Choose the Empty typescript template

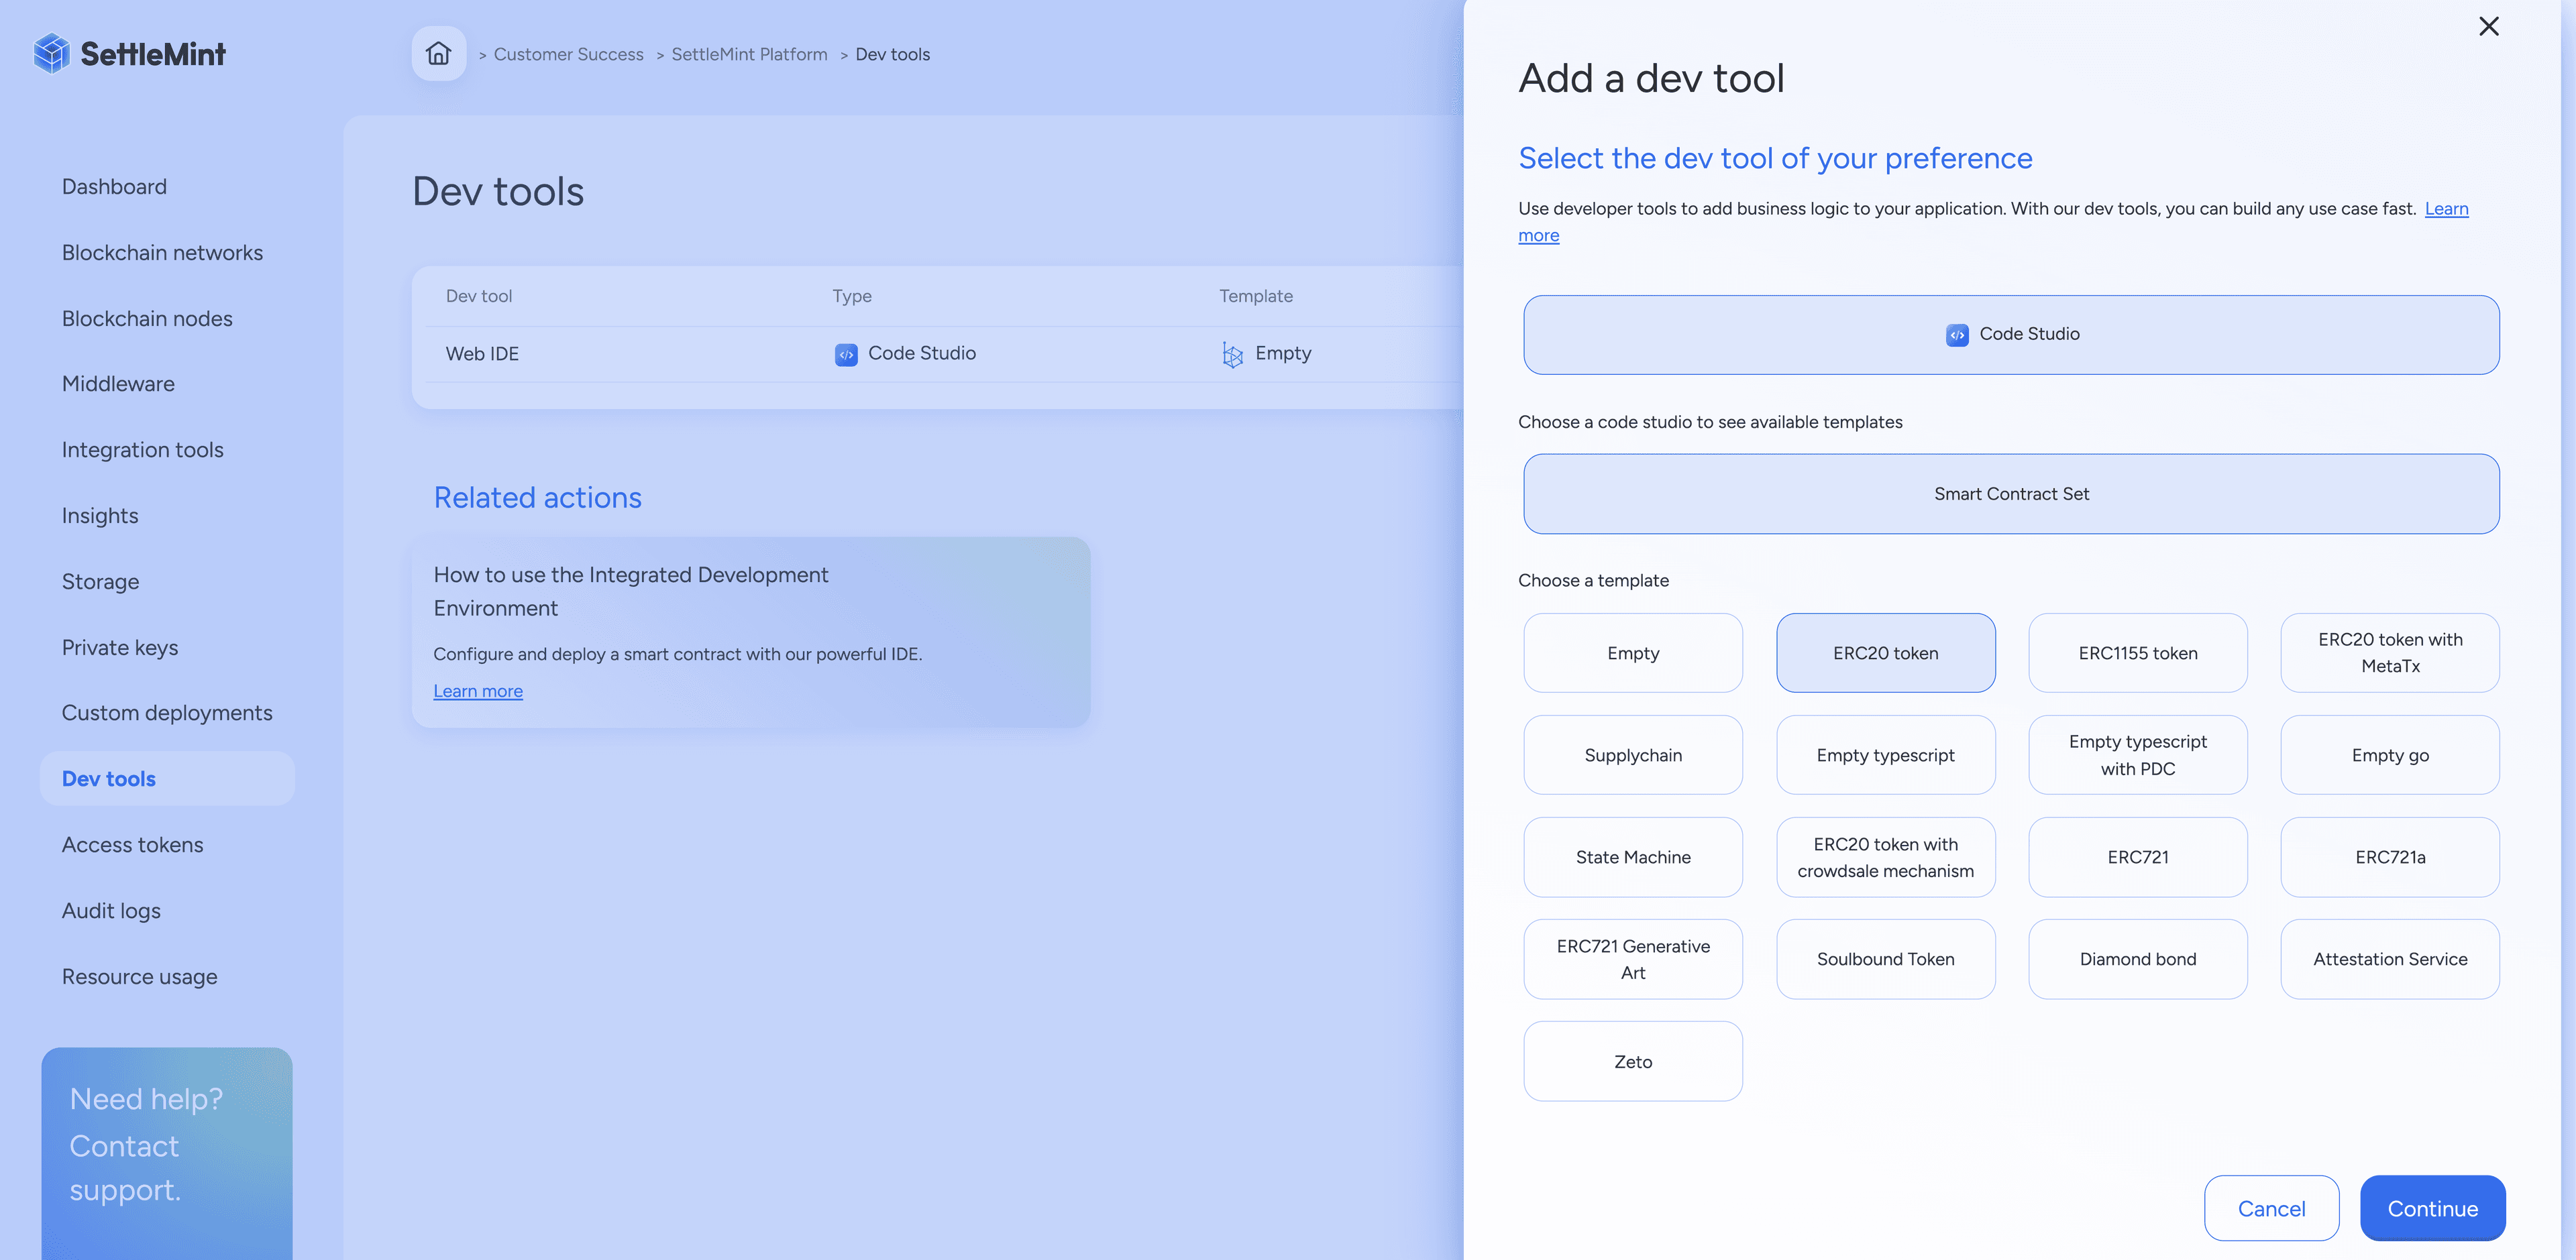click(1885, 755)
